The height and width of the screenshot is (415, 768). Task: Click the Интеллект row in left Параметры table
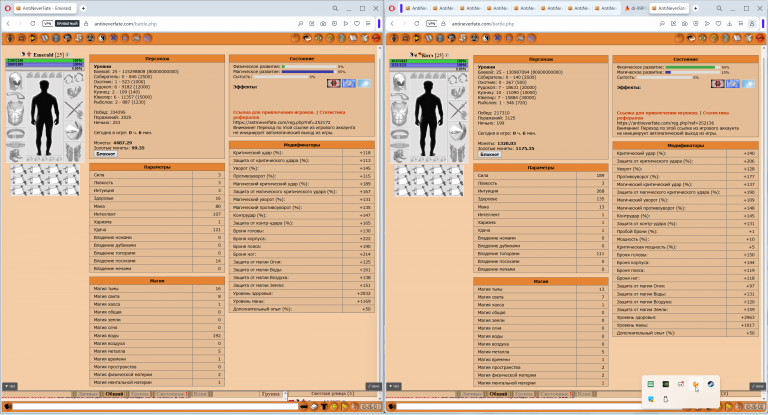157,214
